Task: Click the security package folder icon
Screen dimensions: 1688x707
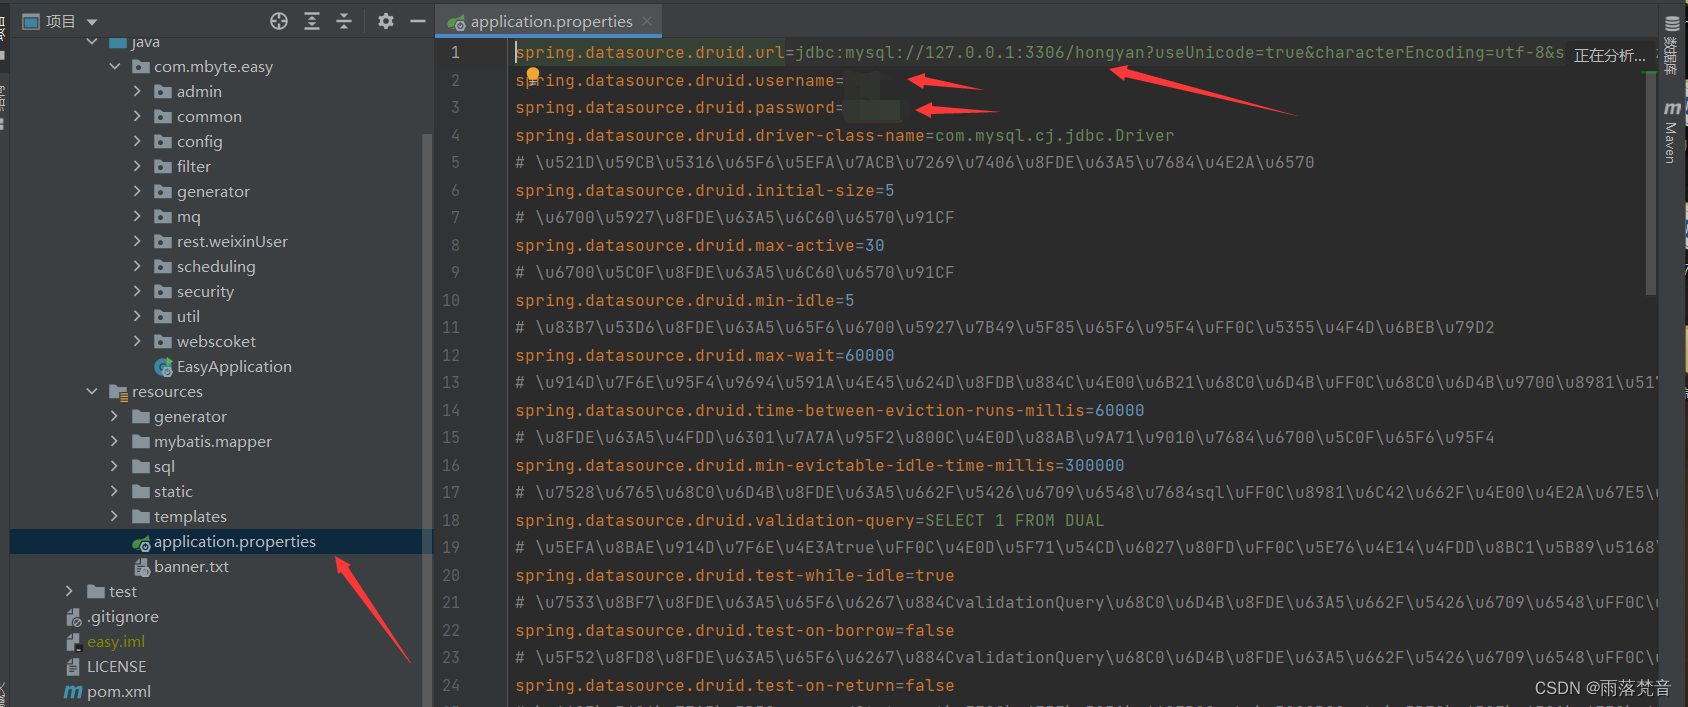Action: click(x=163, y=291)
